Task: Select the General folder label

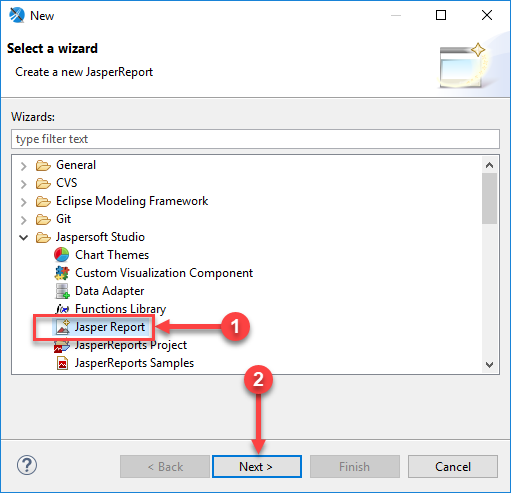Action: [76, 165]
